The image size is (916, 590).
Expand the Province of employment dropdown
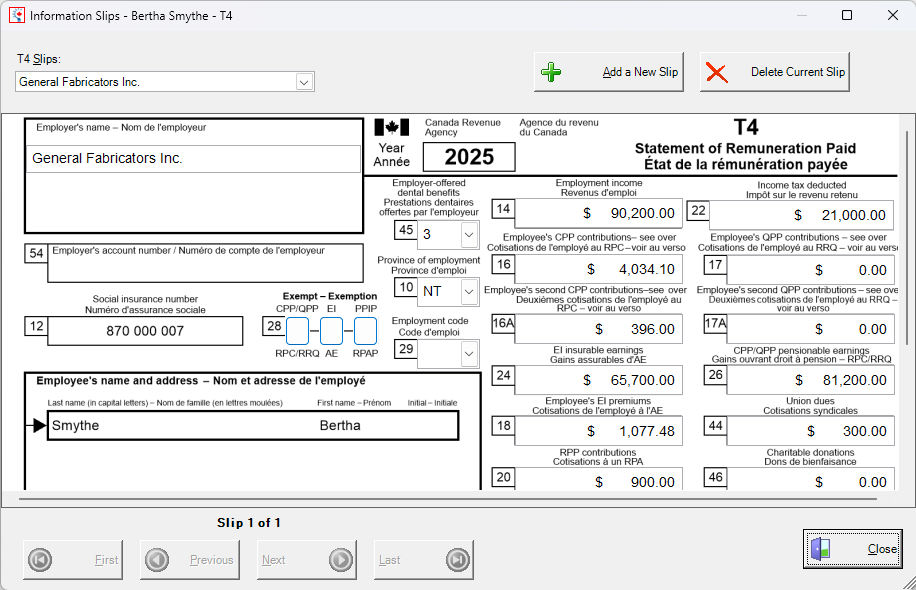point(469,291)
